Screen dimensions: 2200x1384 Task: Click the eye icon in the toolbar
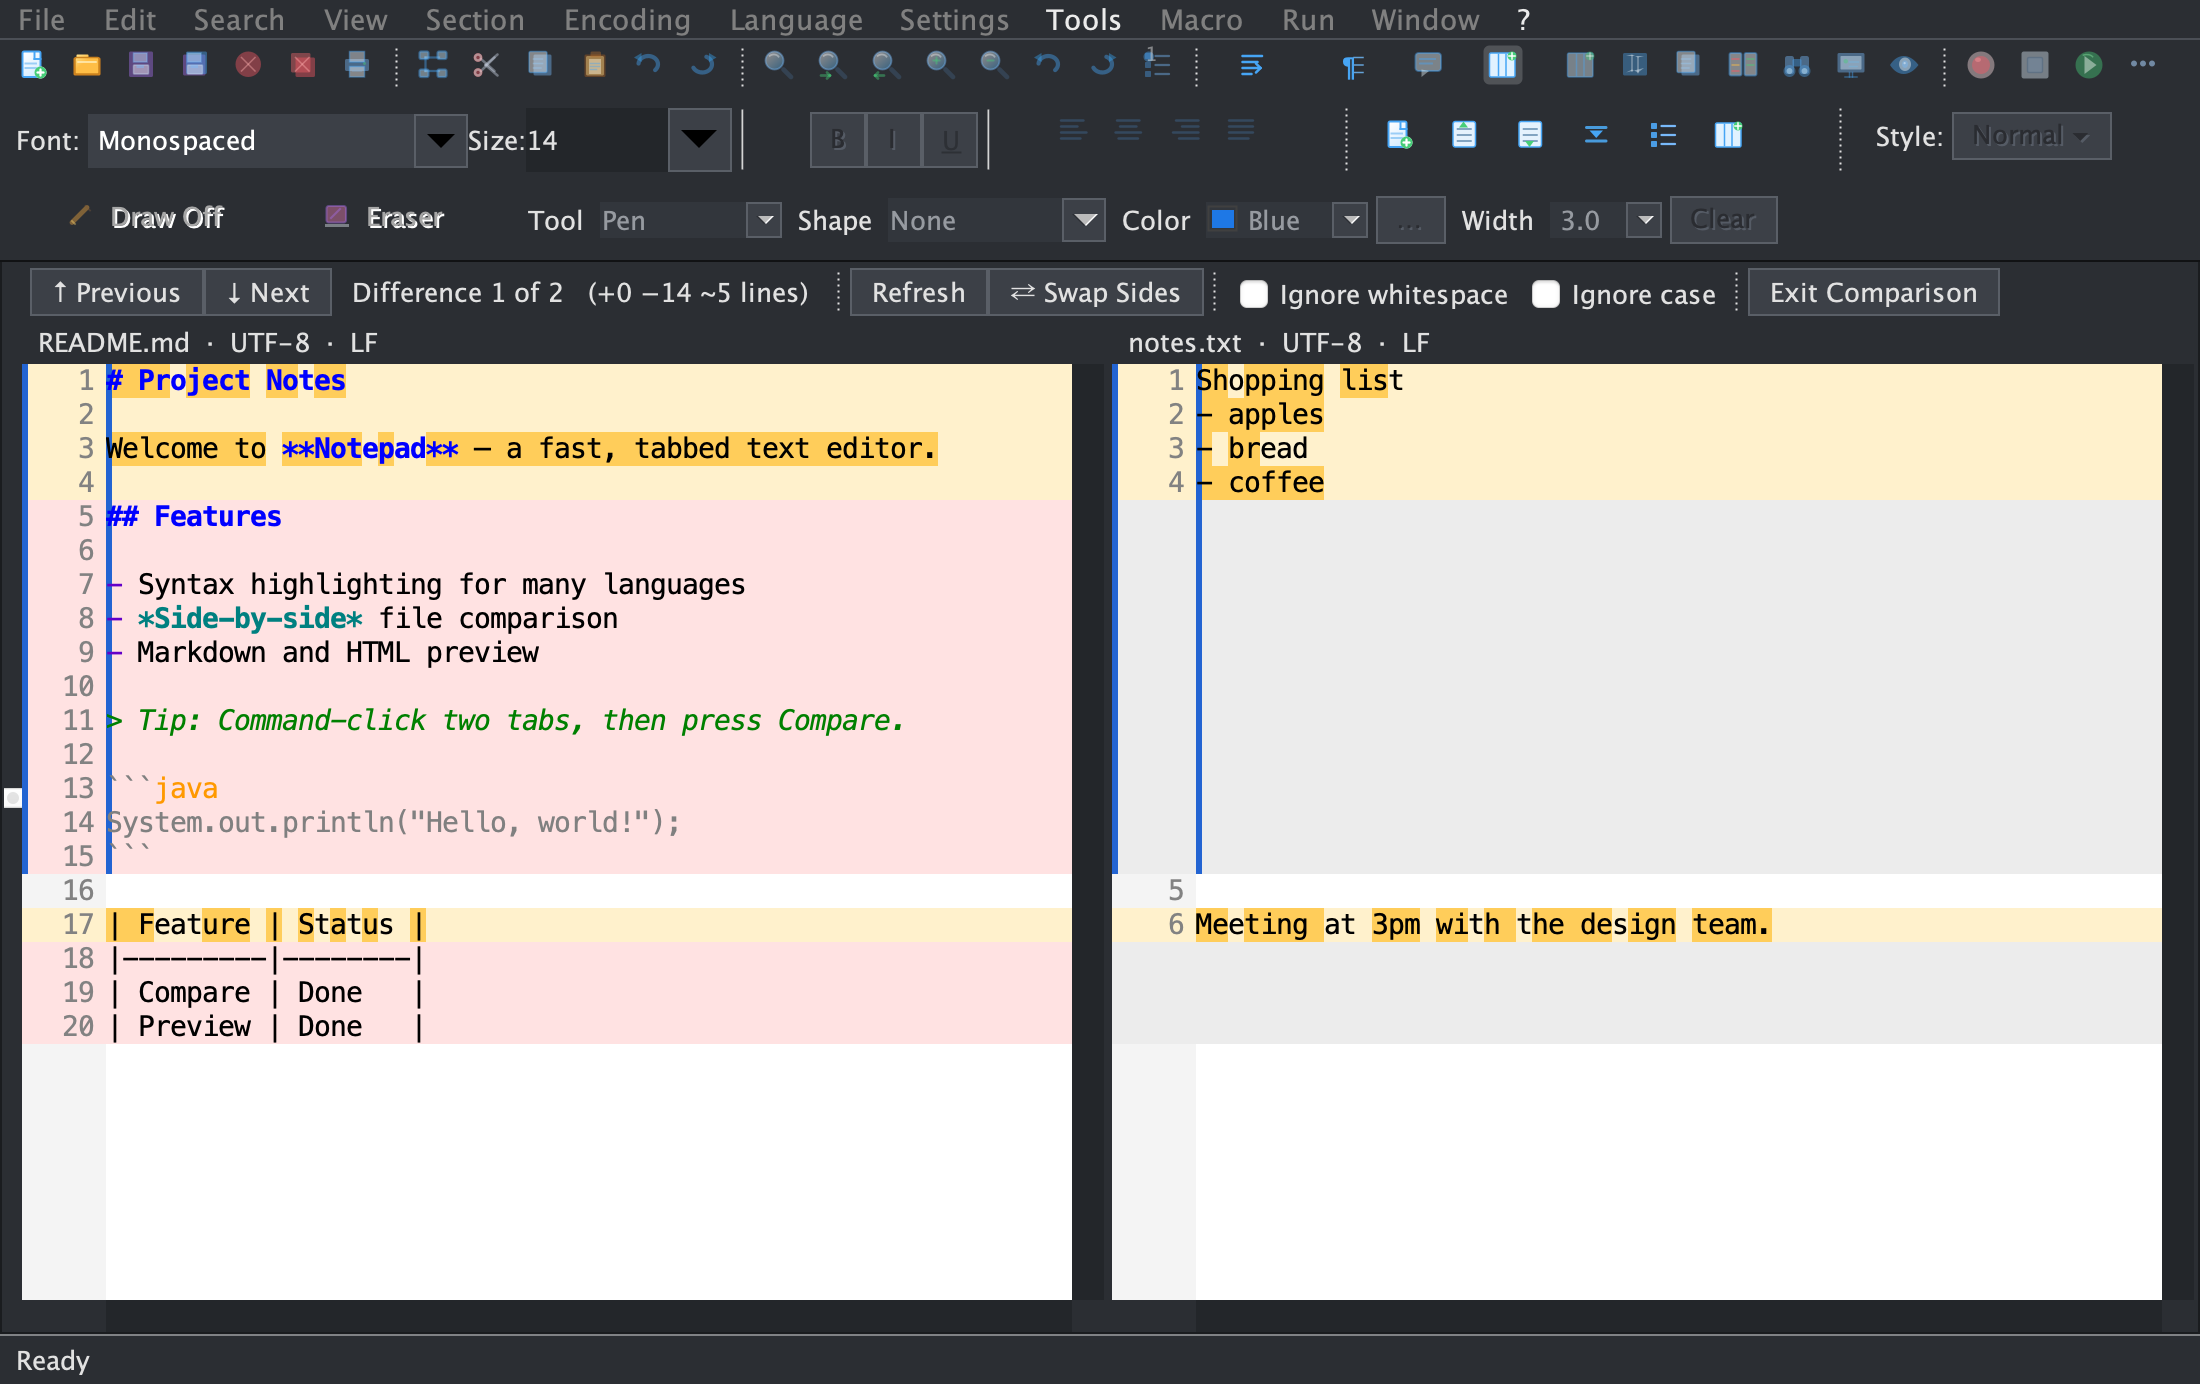click(x=1904, y=65)
